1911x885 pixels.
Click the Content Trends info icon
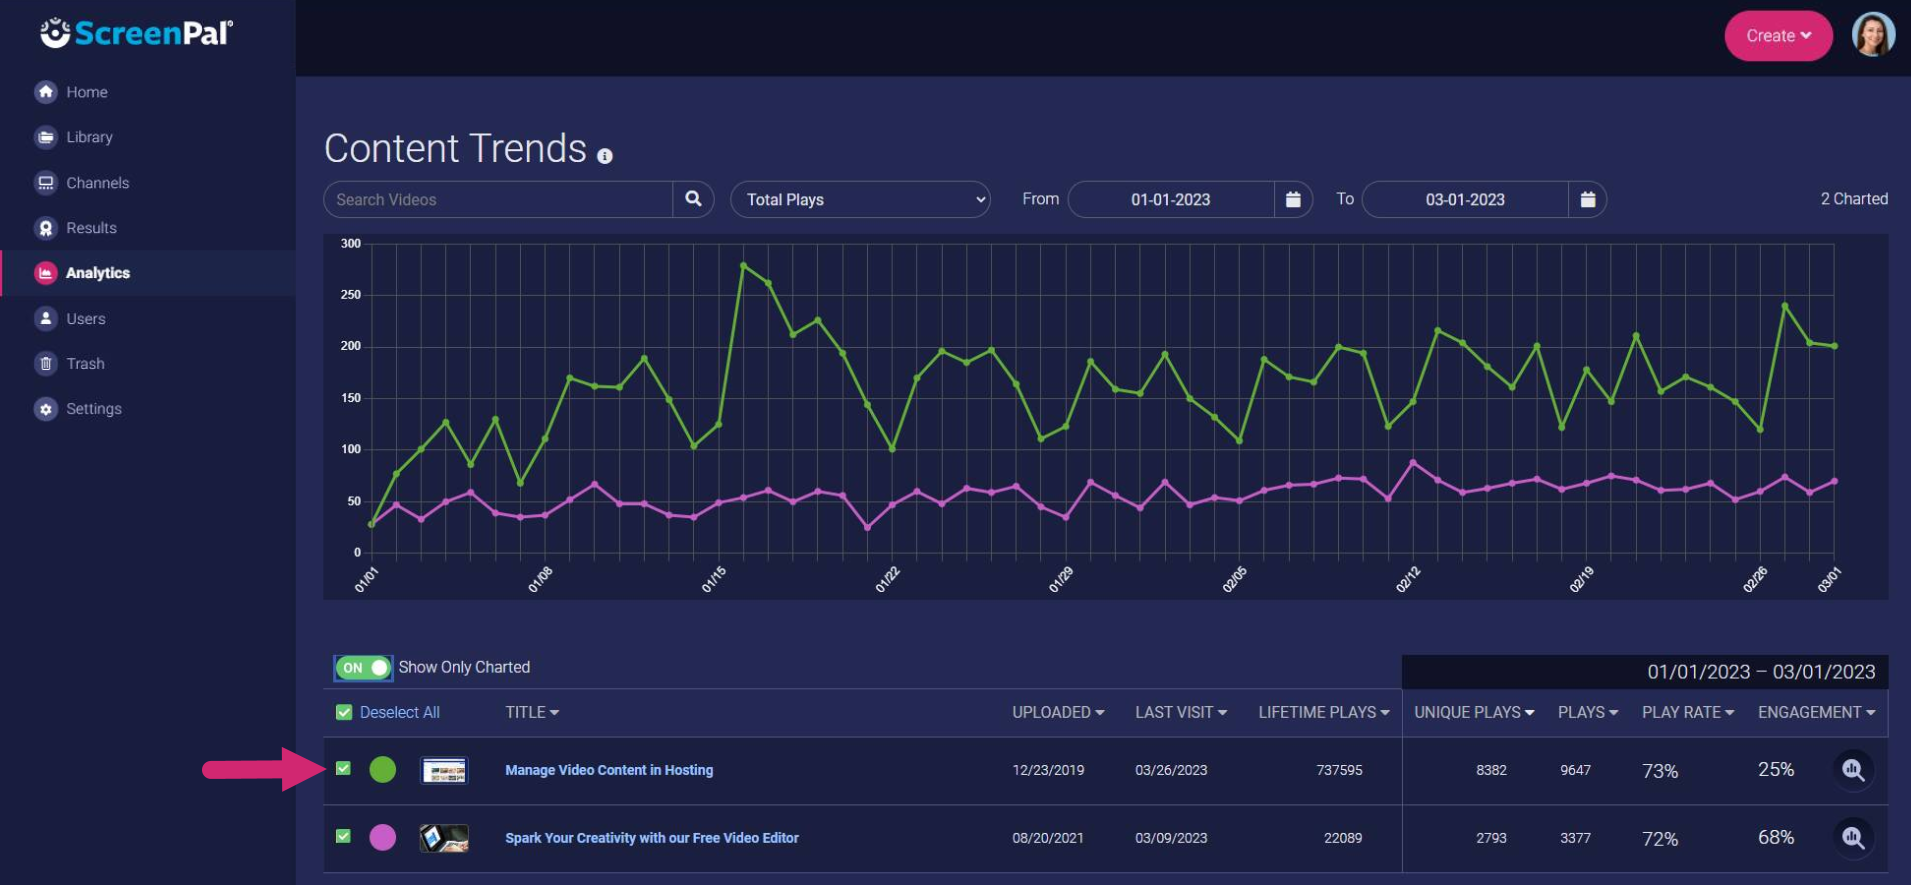click(x=605, y=156)
